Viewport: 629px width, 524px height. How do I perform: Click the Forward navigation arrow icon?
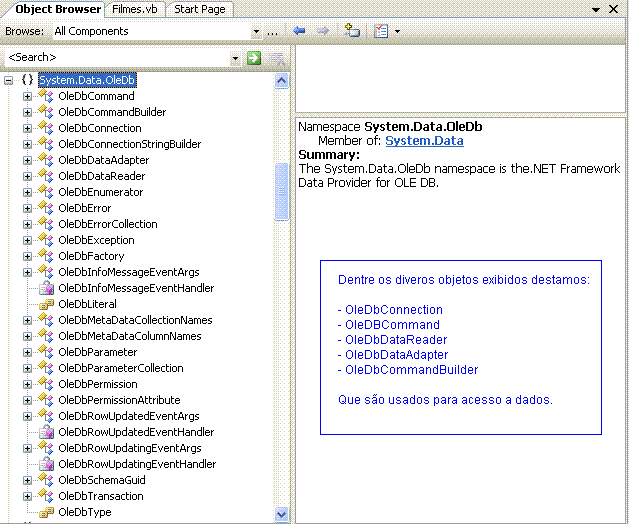323,30
